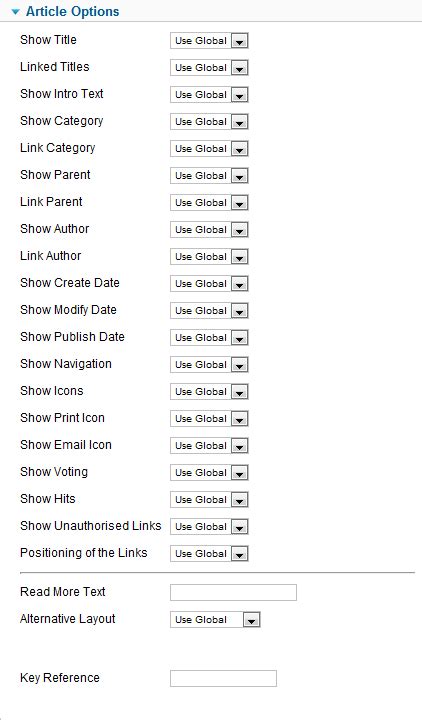422x720 pixels.
Task: Open the Show Voting dropdown
Action: (x=209, y=473)
